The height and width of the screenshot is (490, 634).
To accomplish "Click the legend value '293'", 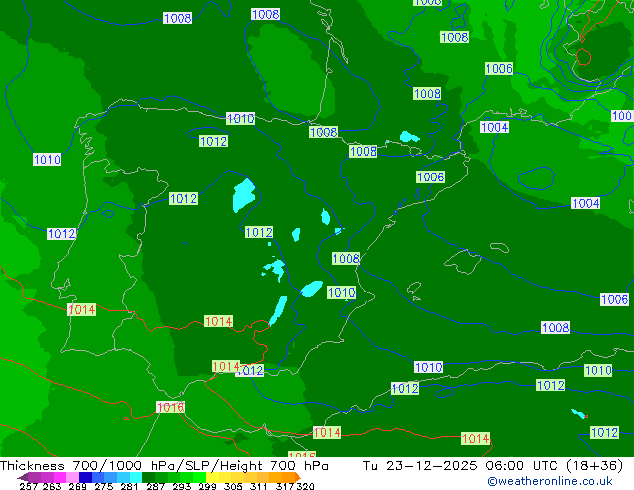I will click(182, 486).
